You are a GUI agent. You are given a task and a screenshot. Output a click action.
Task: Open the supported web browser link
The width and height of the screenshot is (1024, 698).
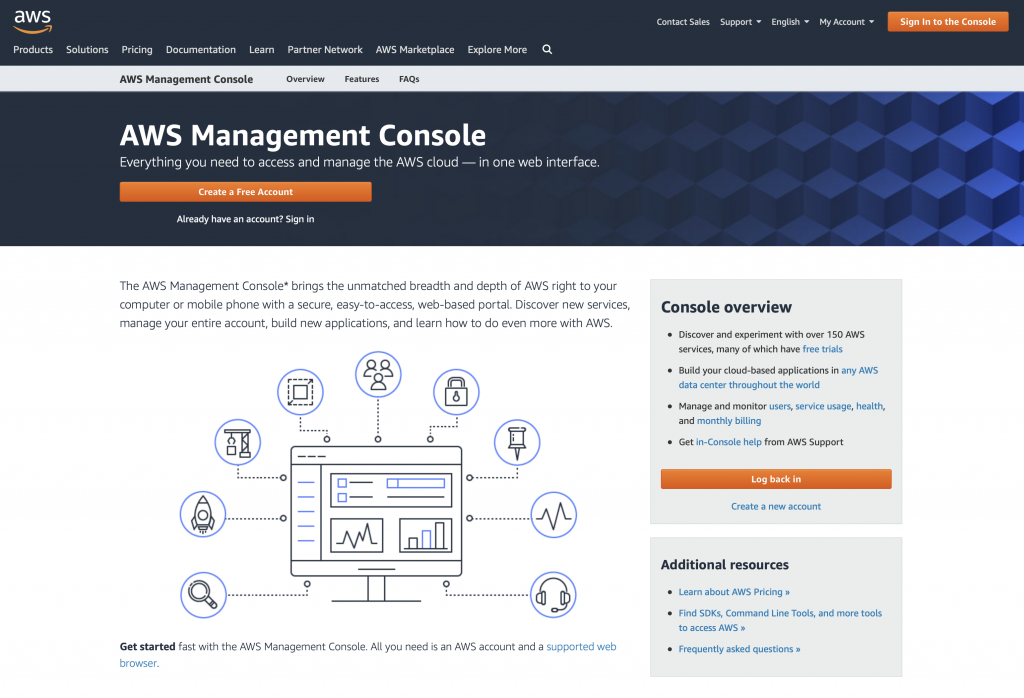pos(581,646)
